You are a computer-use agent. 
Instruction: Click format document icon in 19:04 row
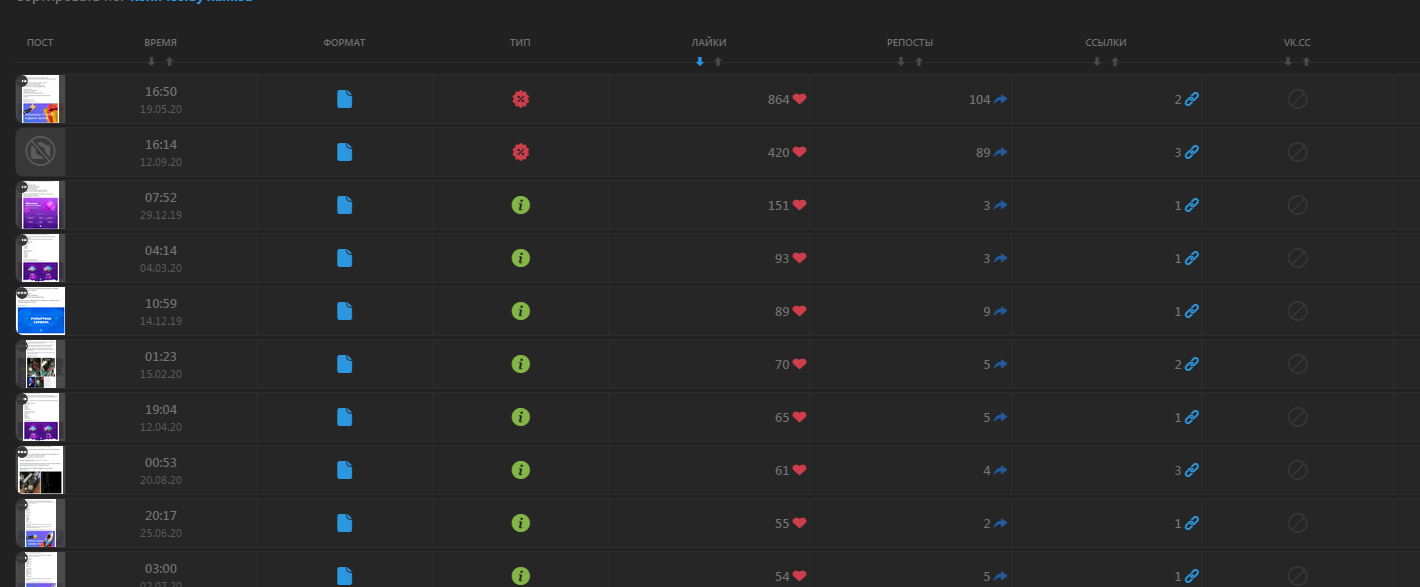[345, 417]
